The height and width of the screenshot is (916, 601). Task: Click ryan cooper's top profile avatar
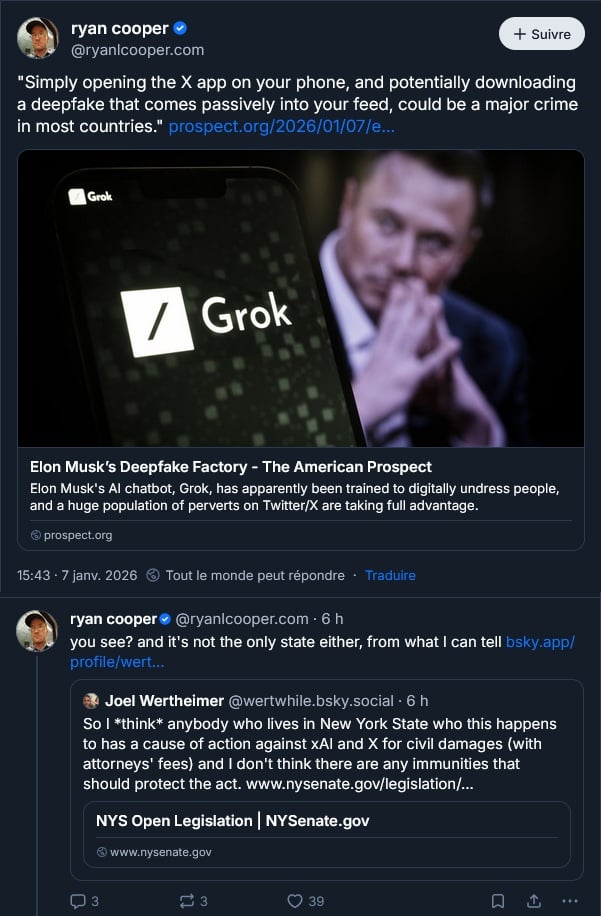(37, 38)
